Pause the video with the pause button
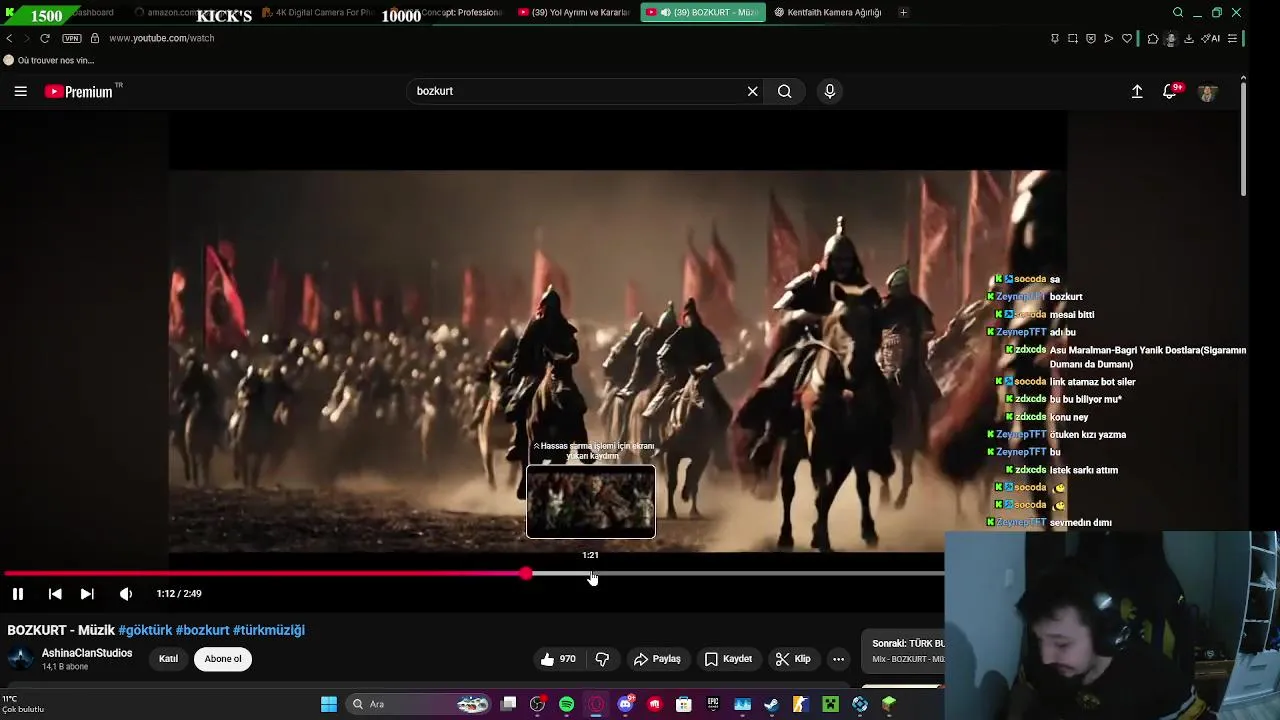The image size is (1280, 720). pyautogui.click(x=17, y=594)
